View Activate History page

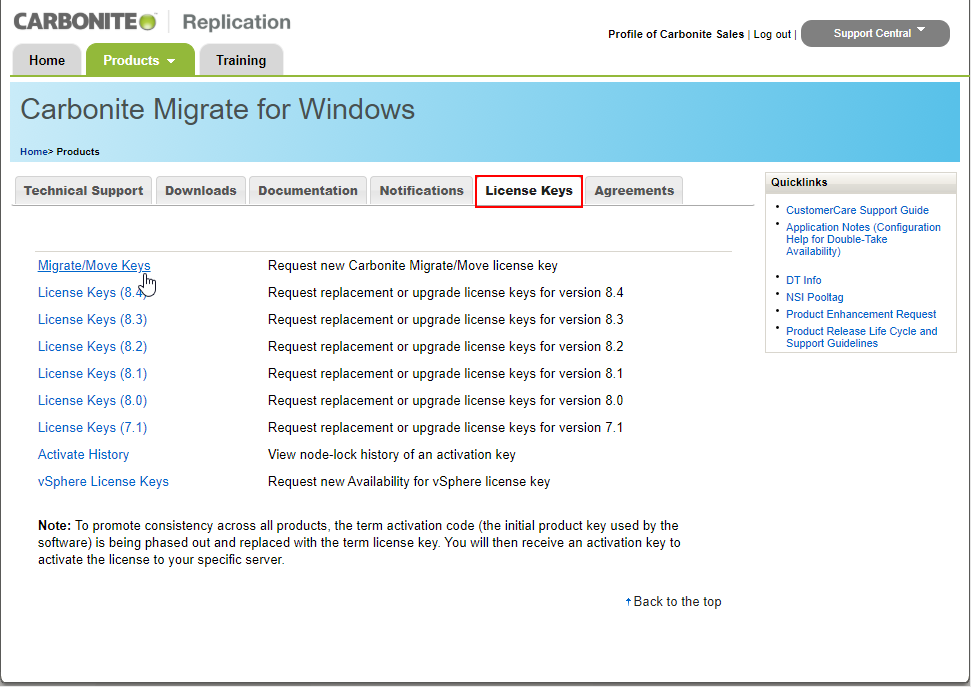[83, 455]
